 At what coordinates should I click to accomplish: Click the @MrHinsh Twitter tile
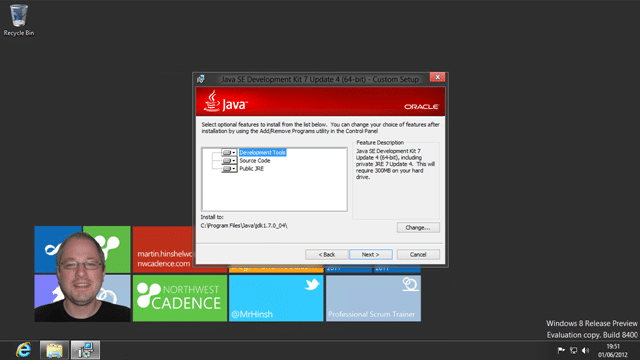pyautogui.click(x=276, y=298)
